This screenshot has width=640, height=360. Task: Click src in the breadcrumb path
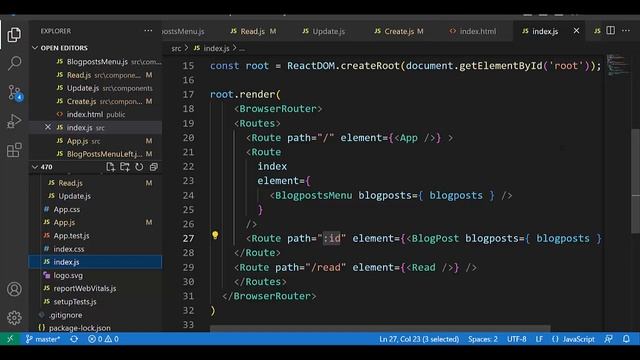point(176,48)
